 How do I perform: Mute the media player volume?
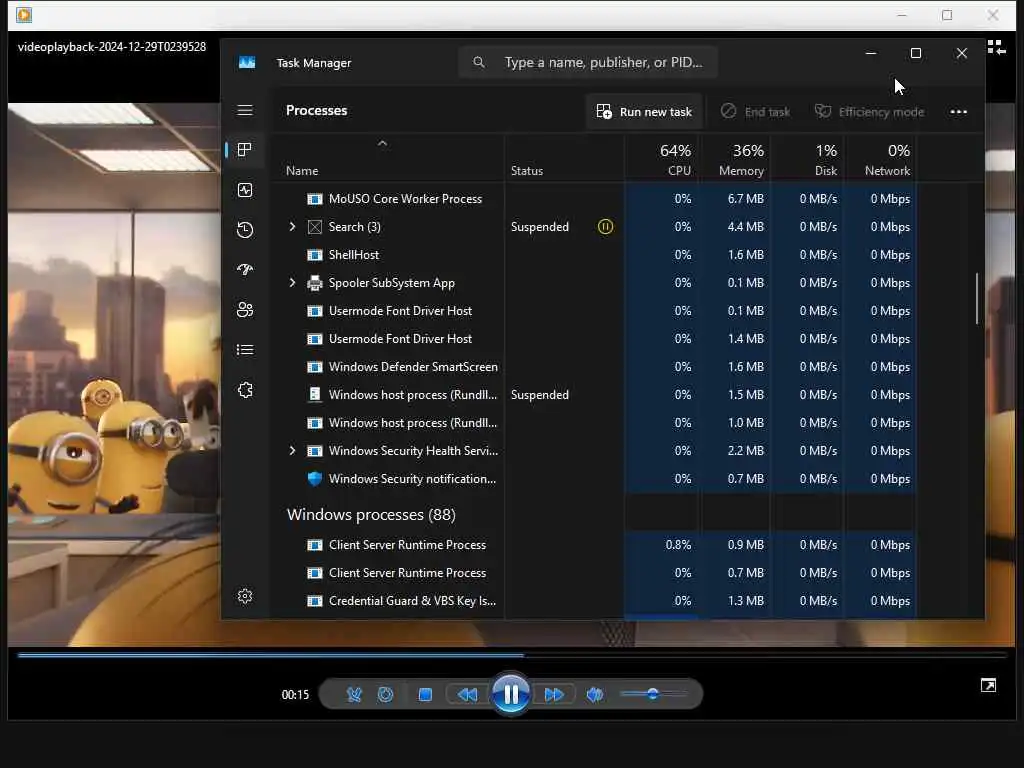[595, 694]
